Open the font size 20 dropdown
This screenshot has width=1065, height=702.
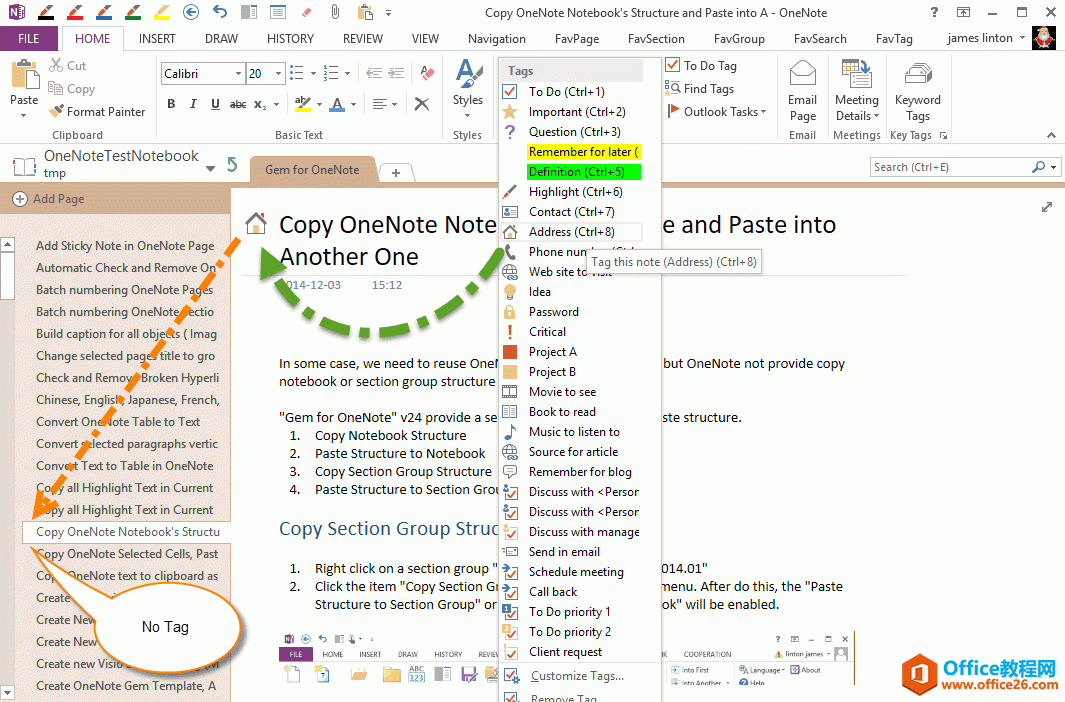coord(278,73)
